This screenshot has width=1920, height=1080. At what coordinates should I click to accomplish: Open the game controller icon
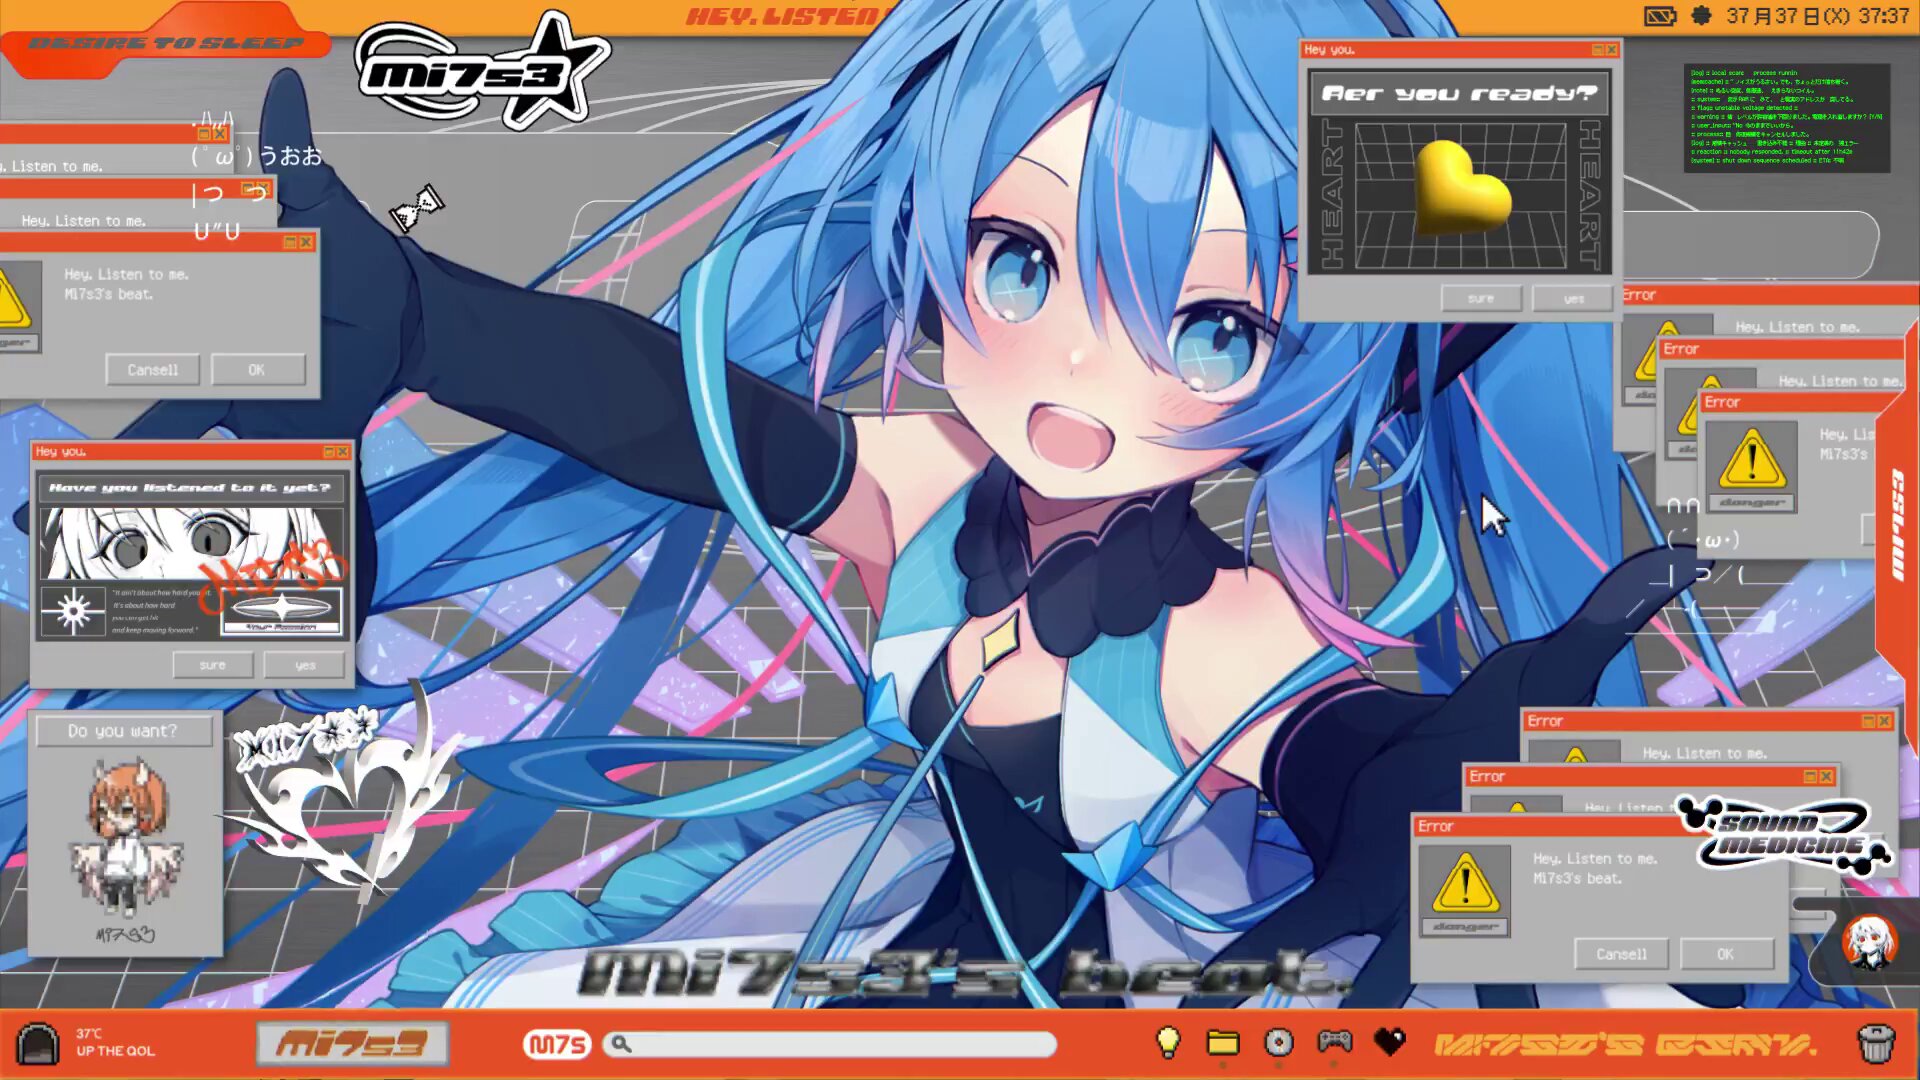pyautogui.click(x=1334, y=1042)
